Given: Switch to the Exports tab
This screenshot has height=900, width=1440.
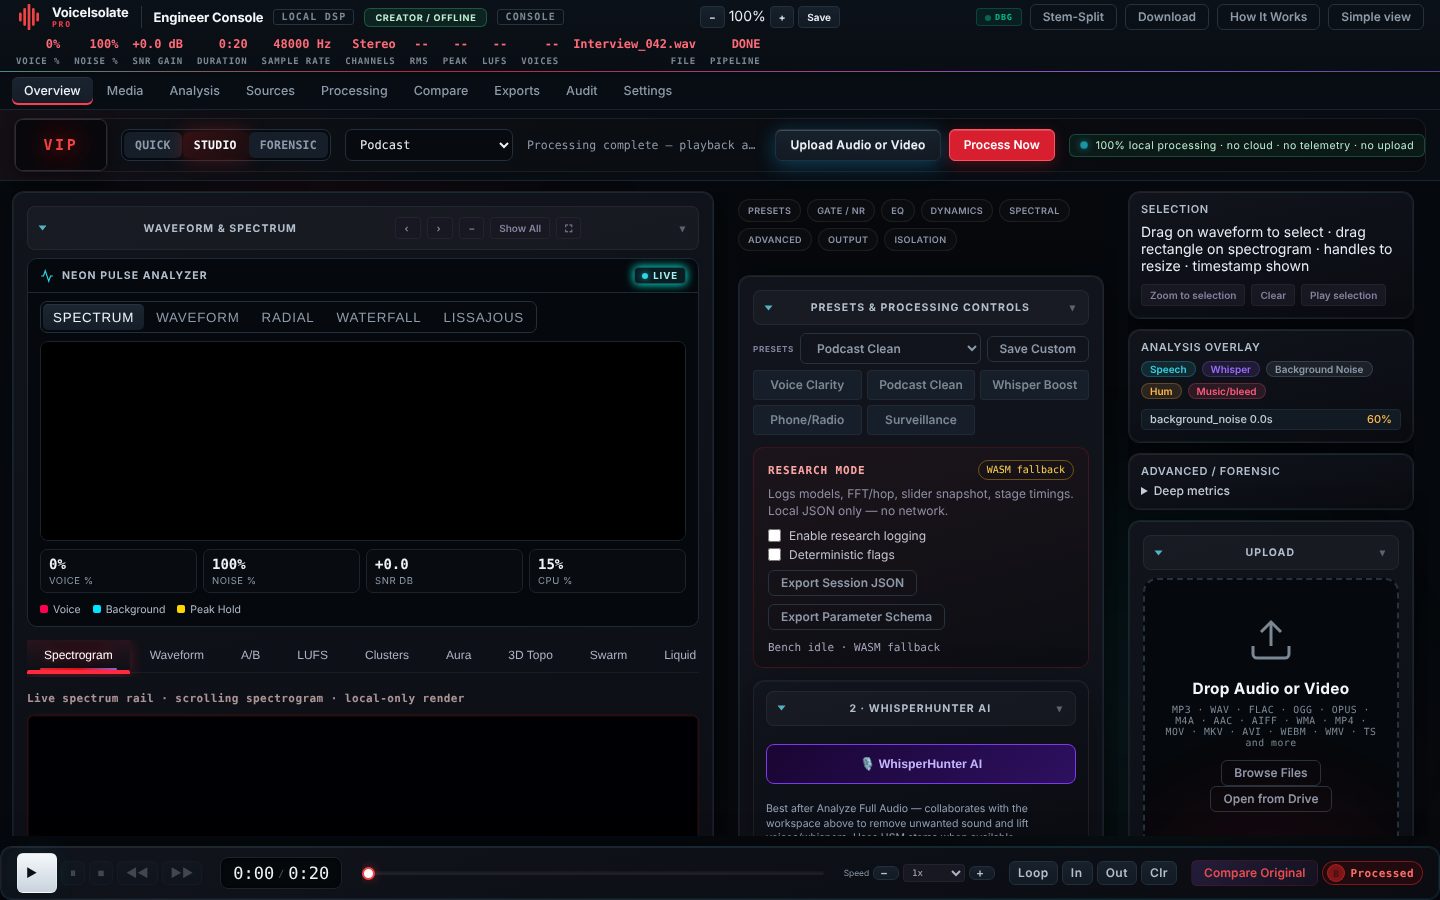Looking at the screenshot, I should click(517, 90).
